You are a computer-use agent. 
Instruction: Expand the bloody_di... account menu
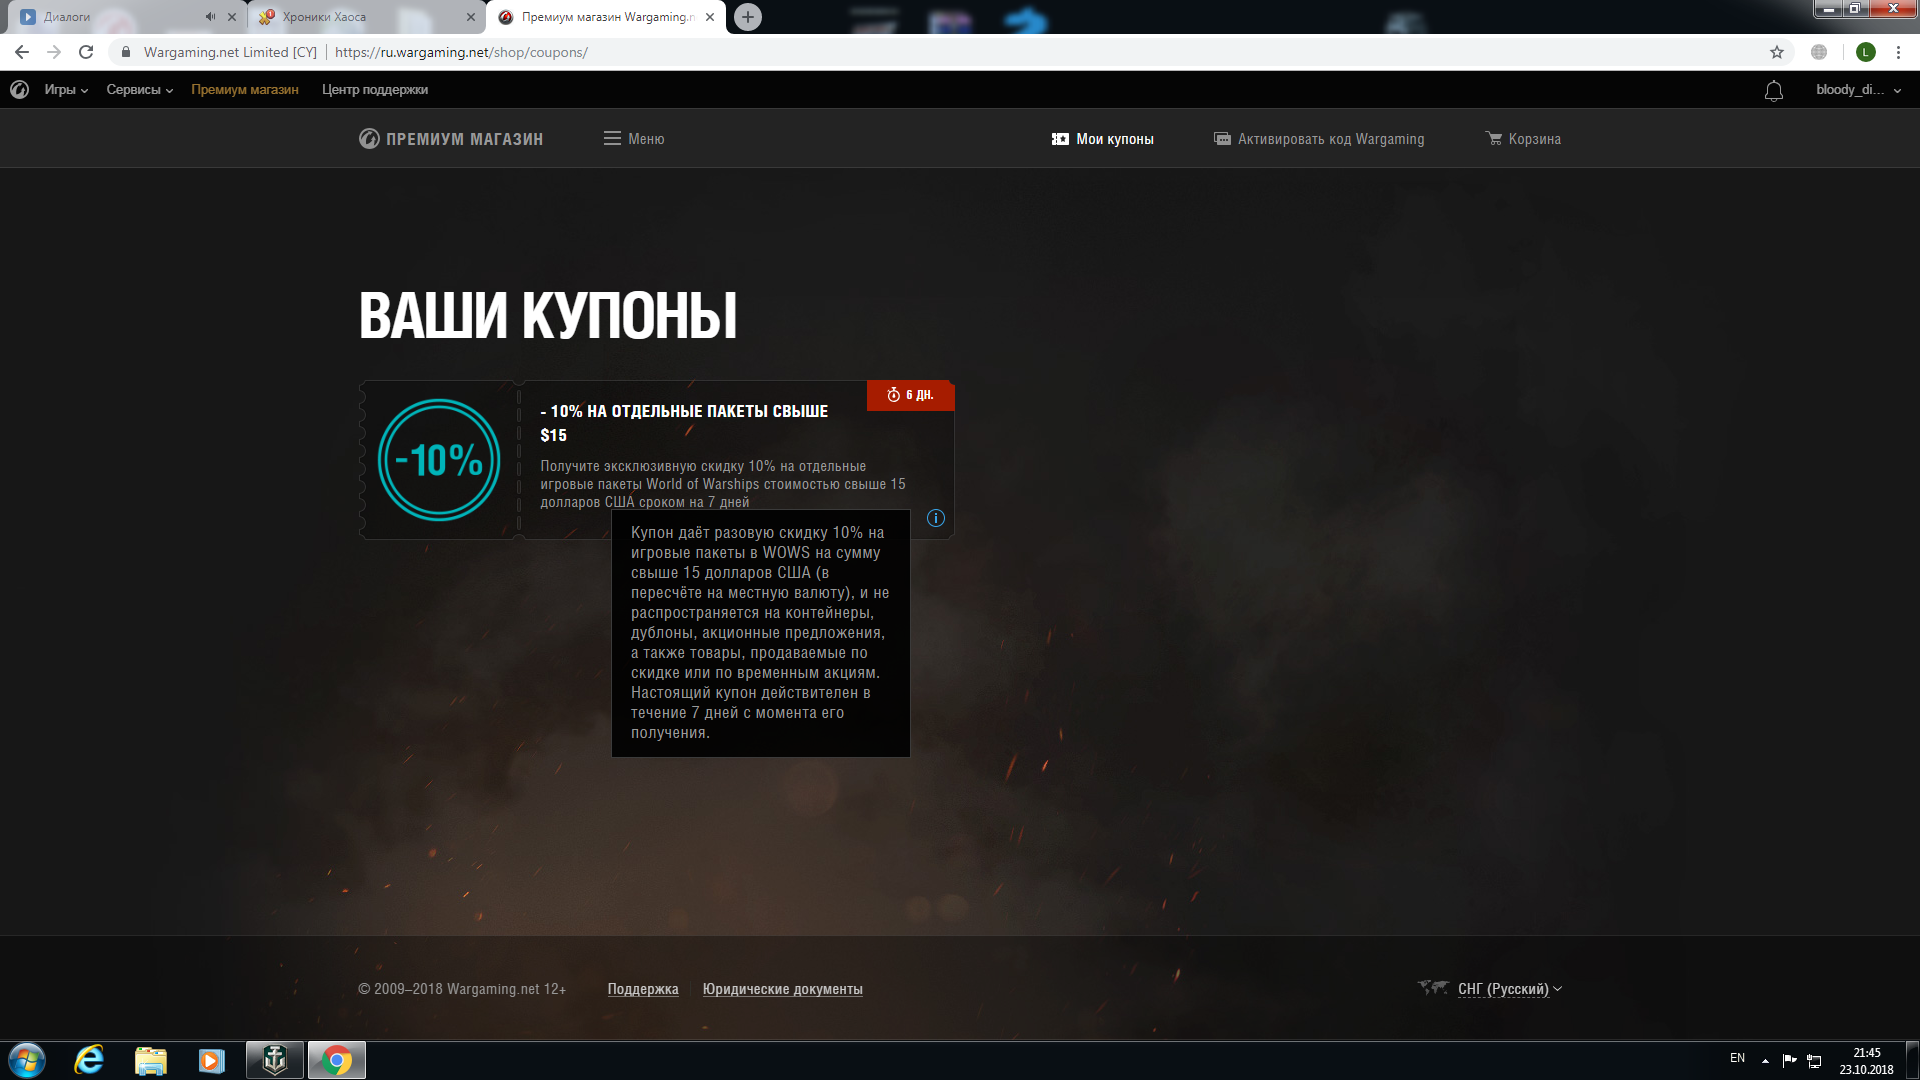tap(1858, 90)
